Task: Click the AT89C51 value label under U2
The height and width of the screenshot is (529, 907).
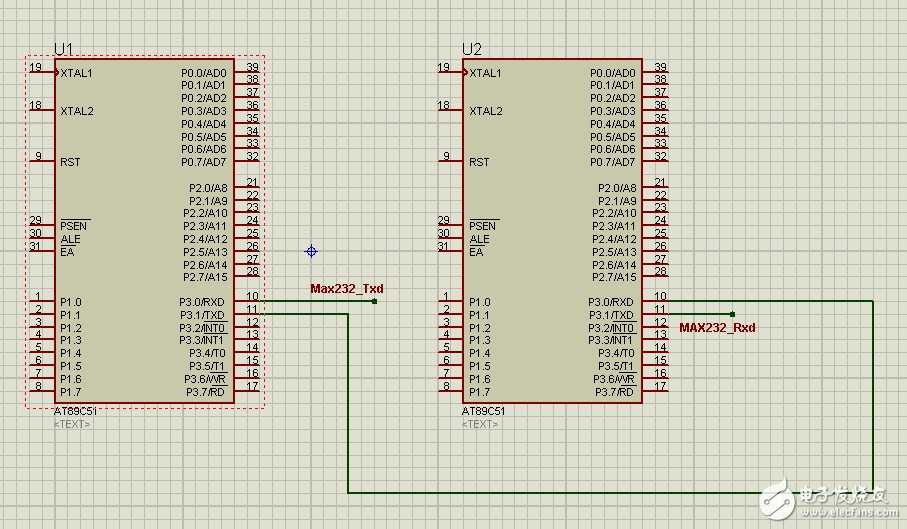Action: [x=484, y=411]
